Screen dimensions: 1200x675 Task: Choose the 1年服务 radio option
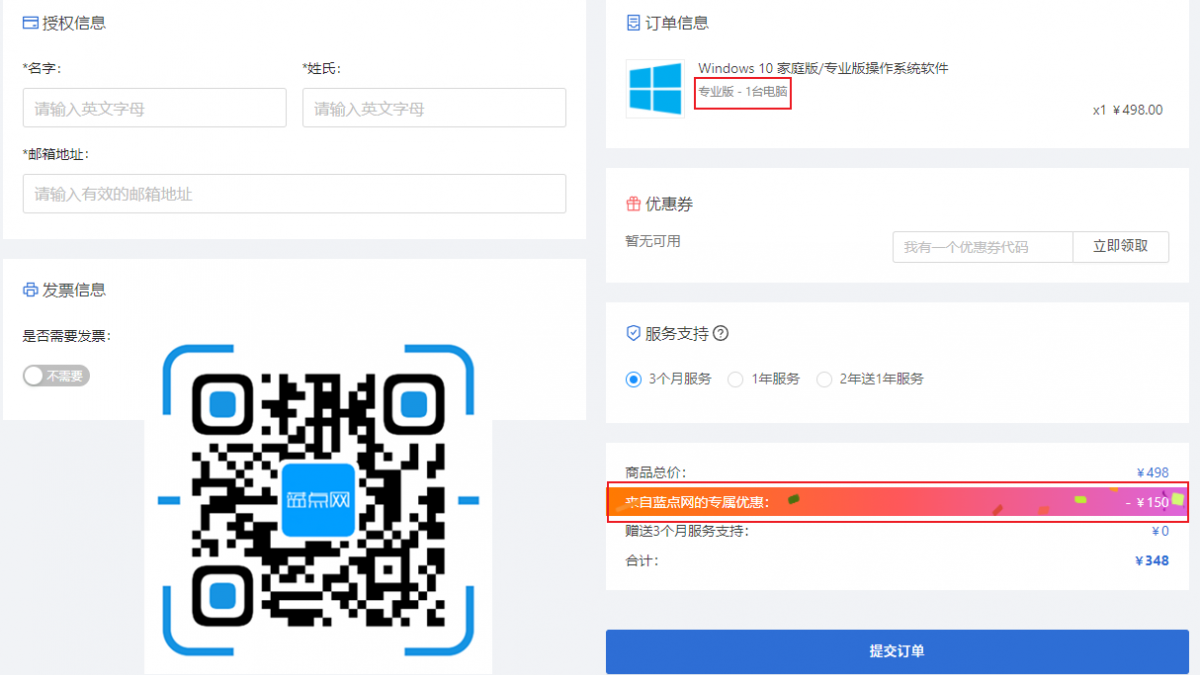point(735,379)
